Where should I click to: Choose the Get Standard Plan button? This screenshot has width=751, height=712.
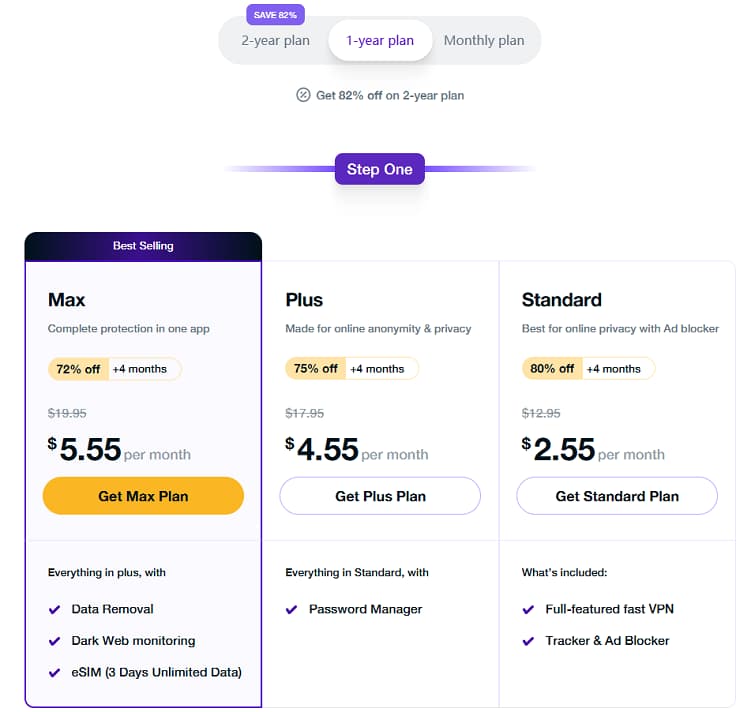(x=617, y=496)
